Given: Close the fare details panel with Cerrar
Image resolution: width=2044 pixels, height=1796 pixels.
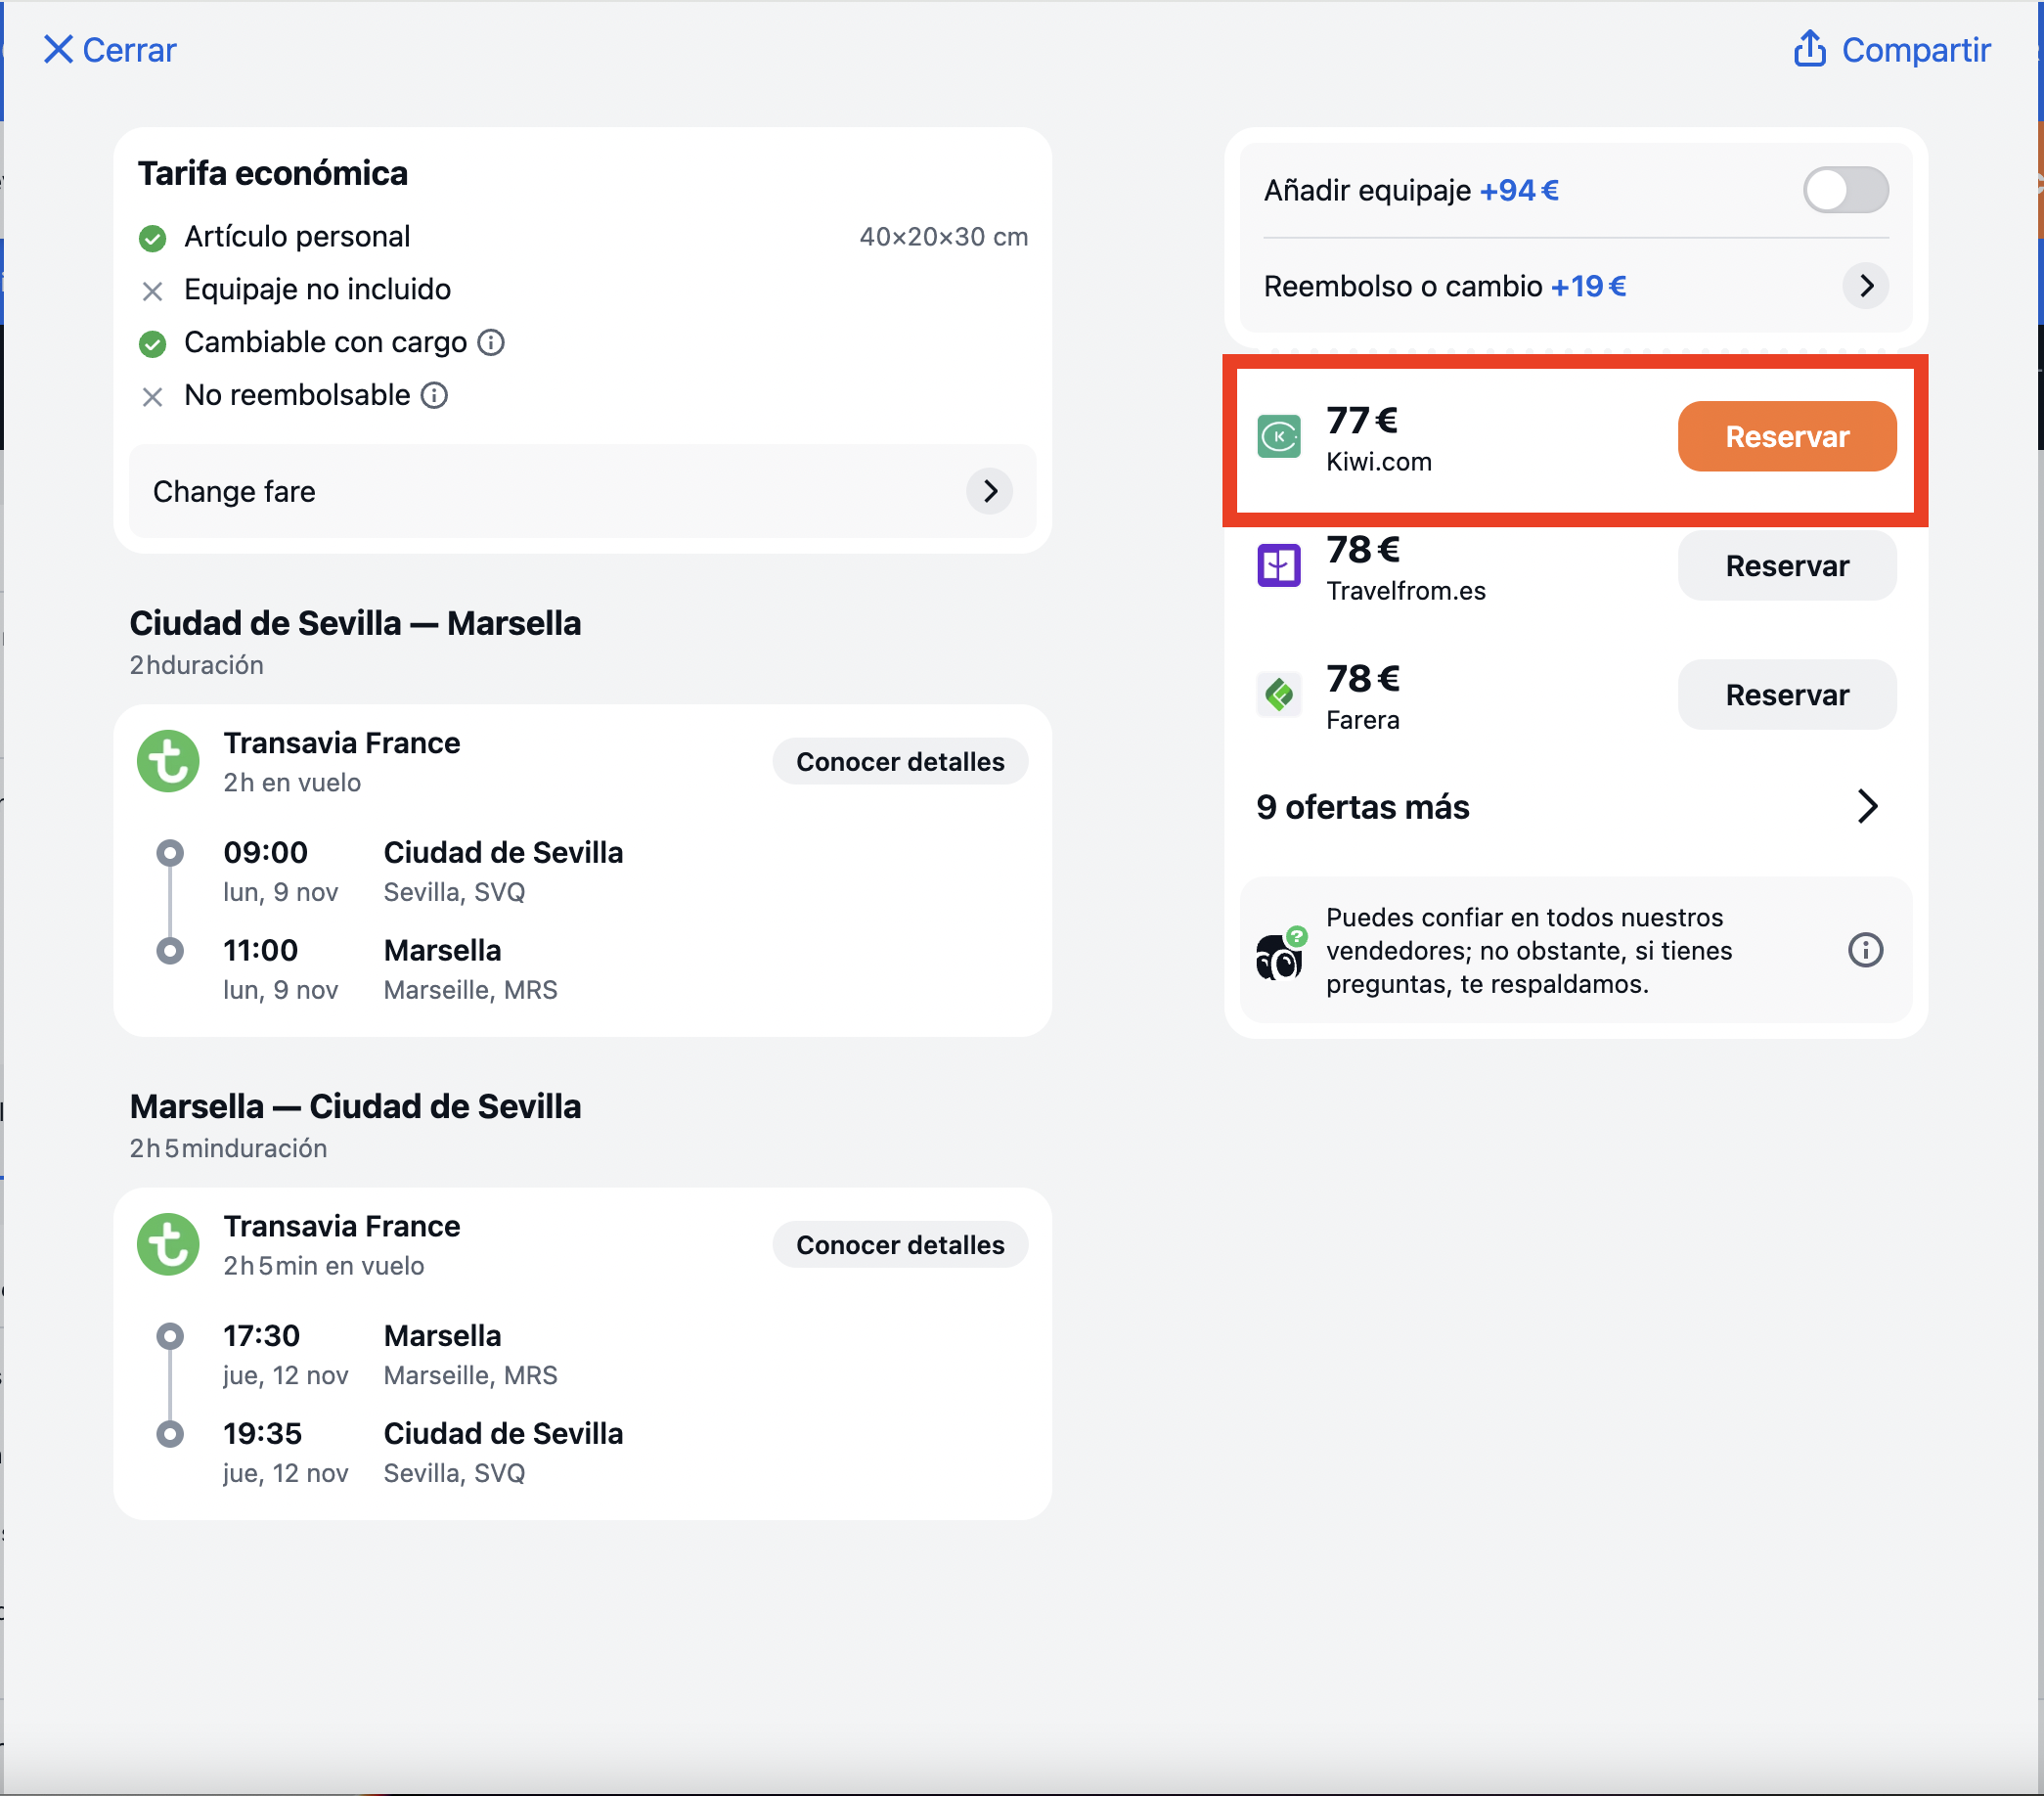Looking at the screenshot, I should tap(109, 49).
